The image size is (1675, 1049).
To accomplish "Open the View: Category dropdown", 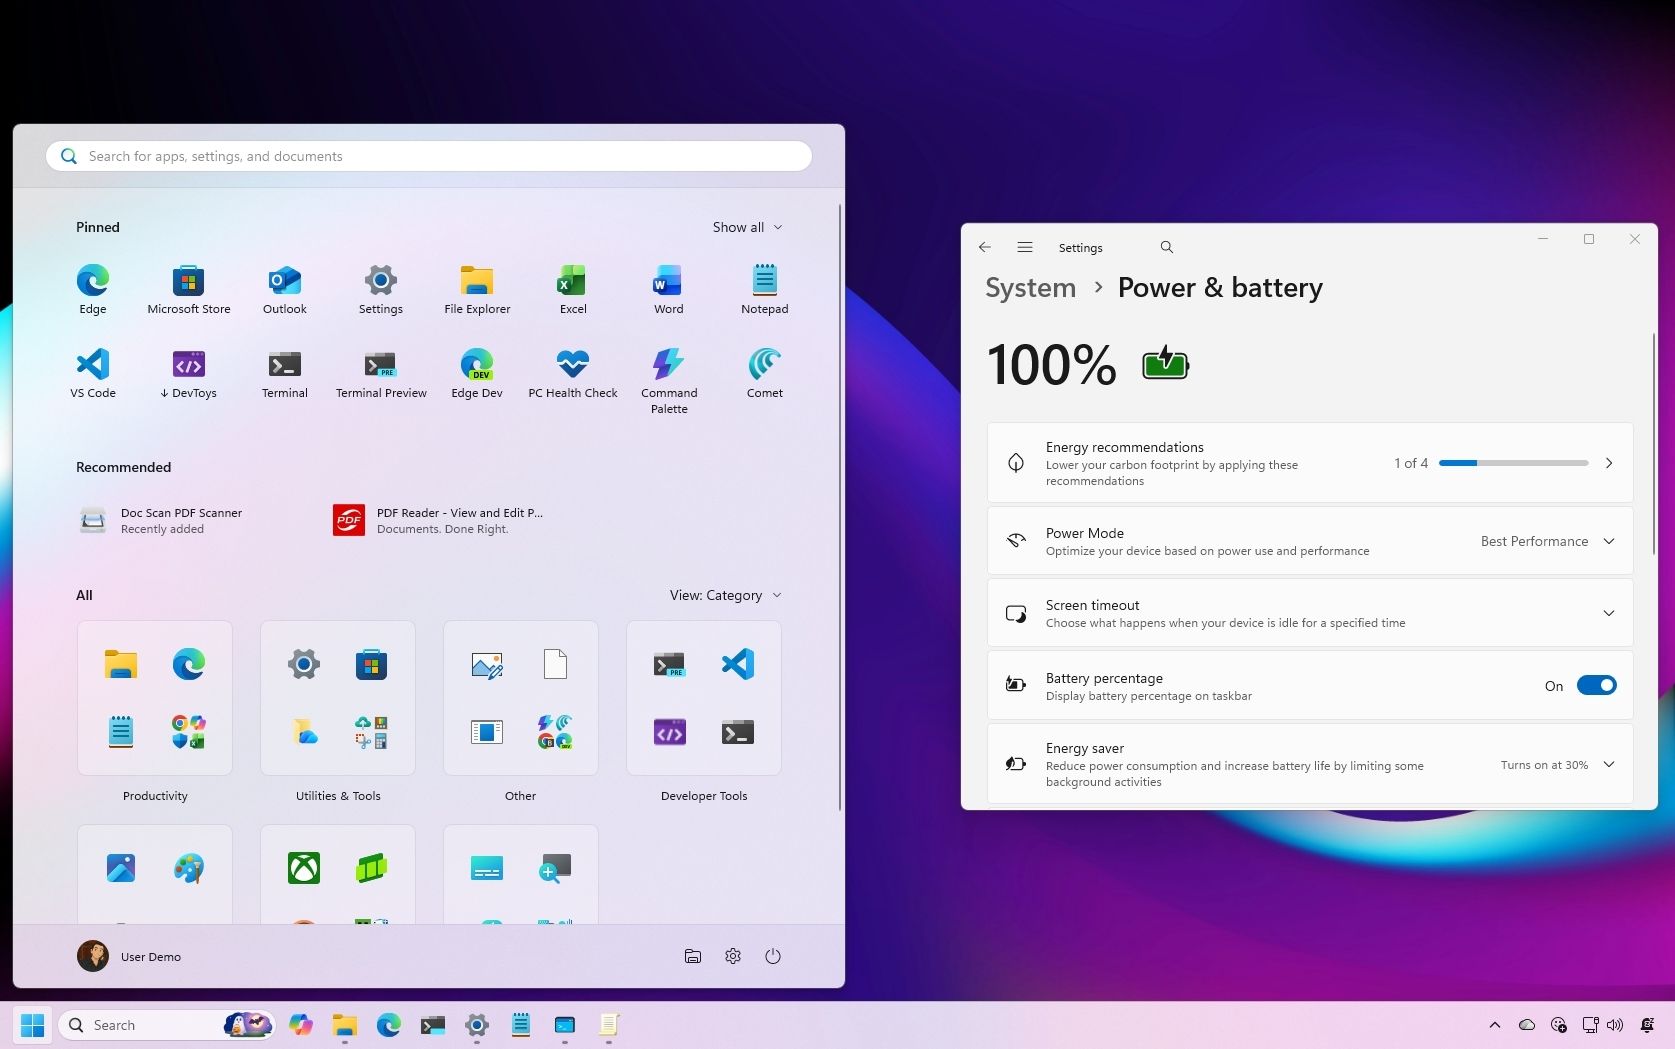I will coord(725,595).
